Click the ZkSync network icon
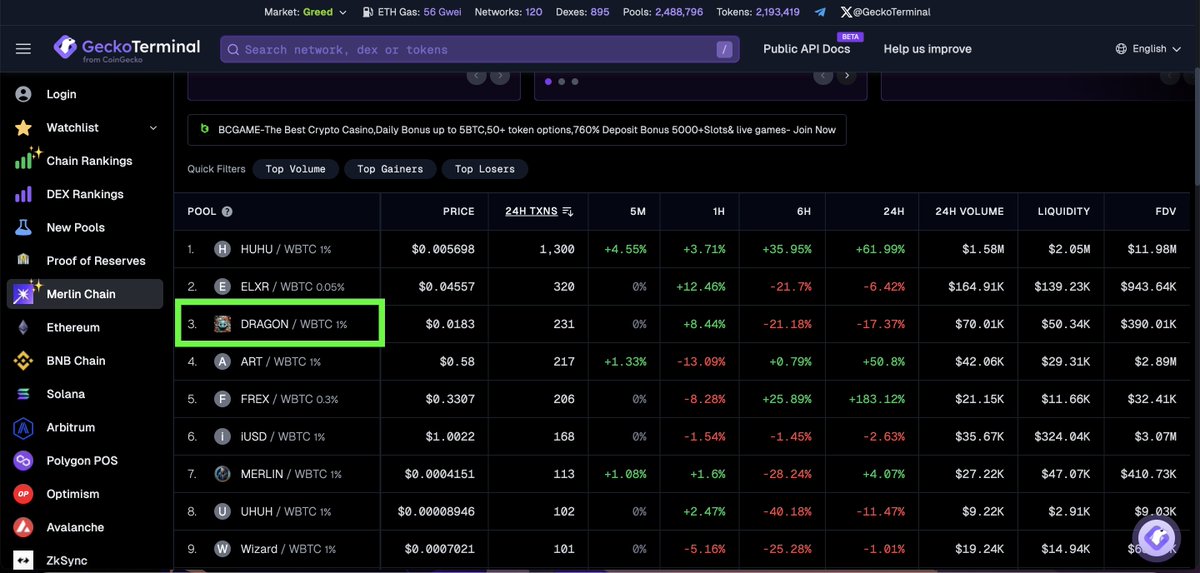Image resolution: width=1200 pixels, height=573 pixels. click(x=24, y=561)
